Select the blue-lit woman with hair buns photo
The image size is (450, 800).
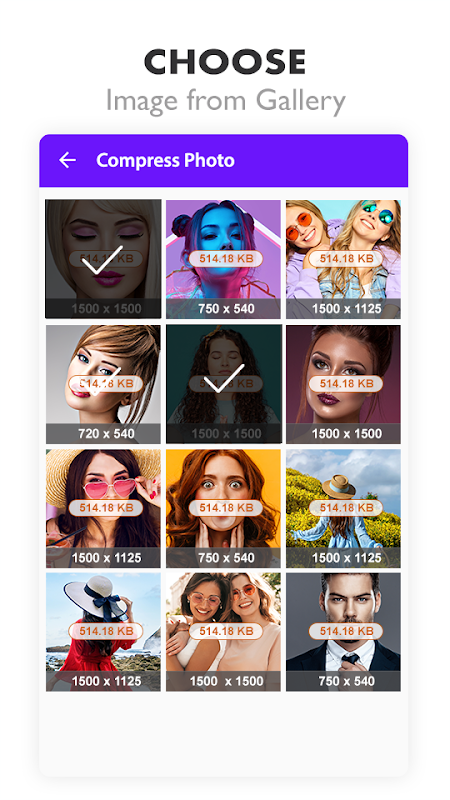223,259
